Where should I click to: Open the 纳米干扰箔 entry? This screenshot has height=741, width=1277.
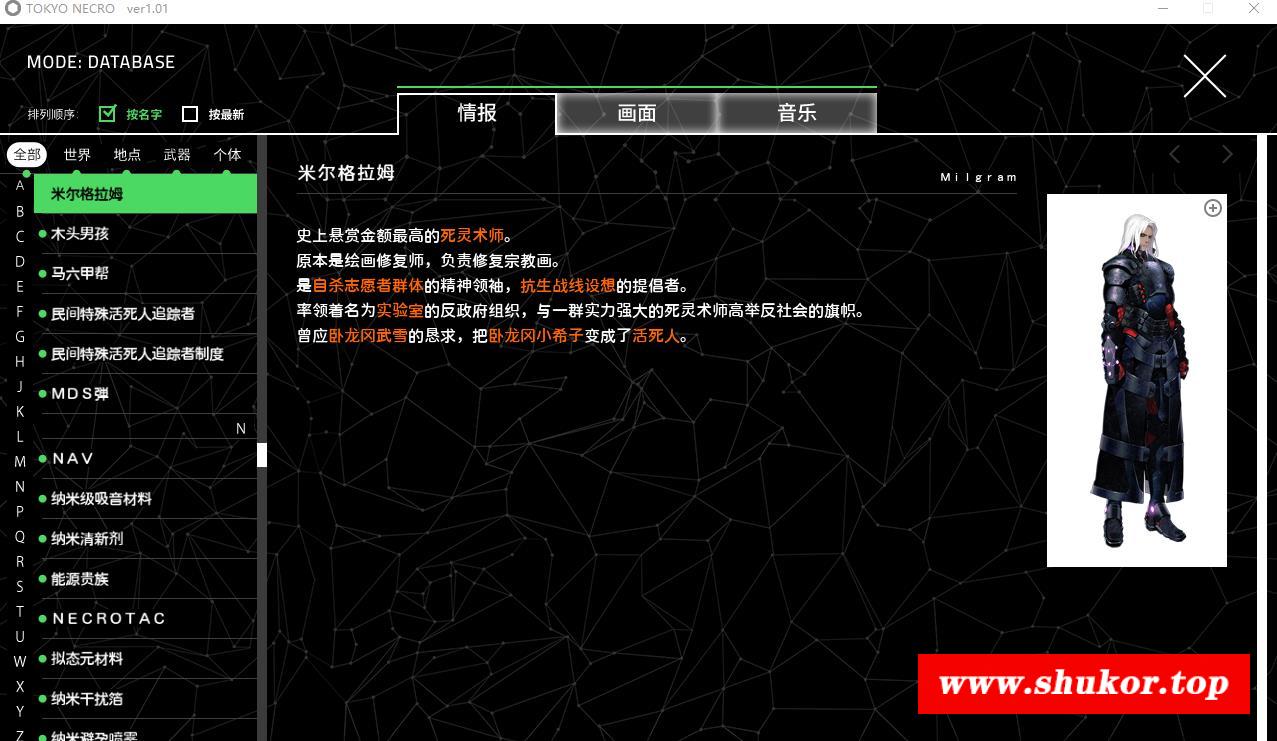point(145,698)
